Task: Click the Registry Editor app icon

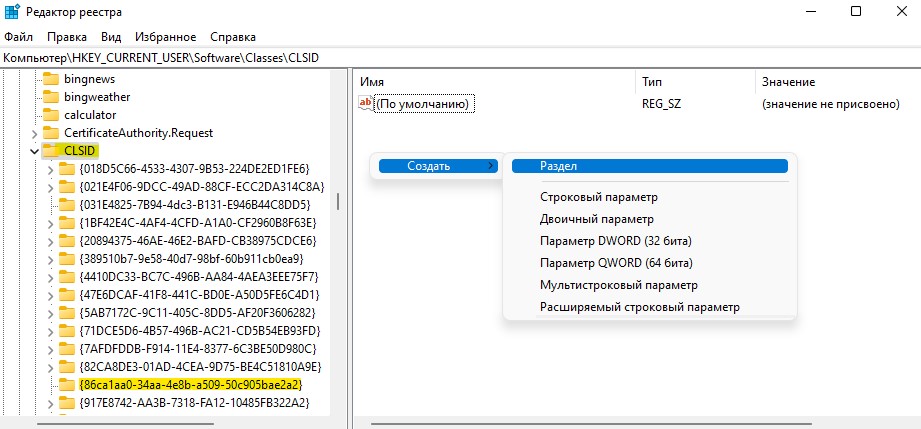Action: coord(12,12)
